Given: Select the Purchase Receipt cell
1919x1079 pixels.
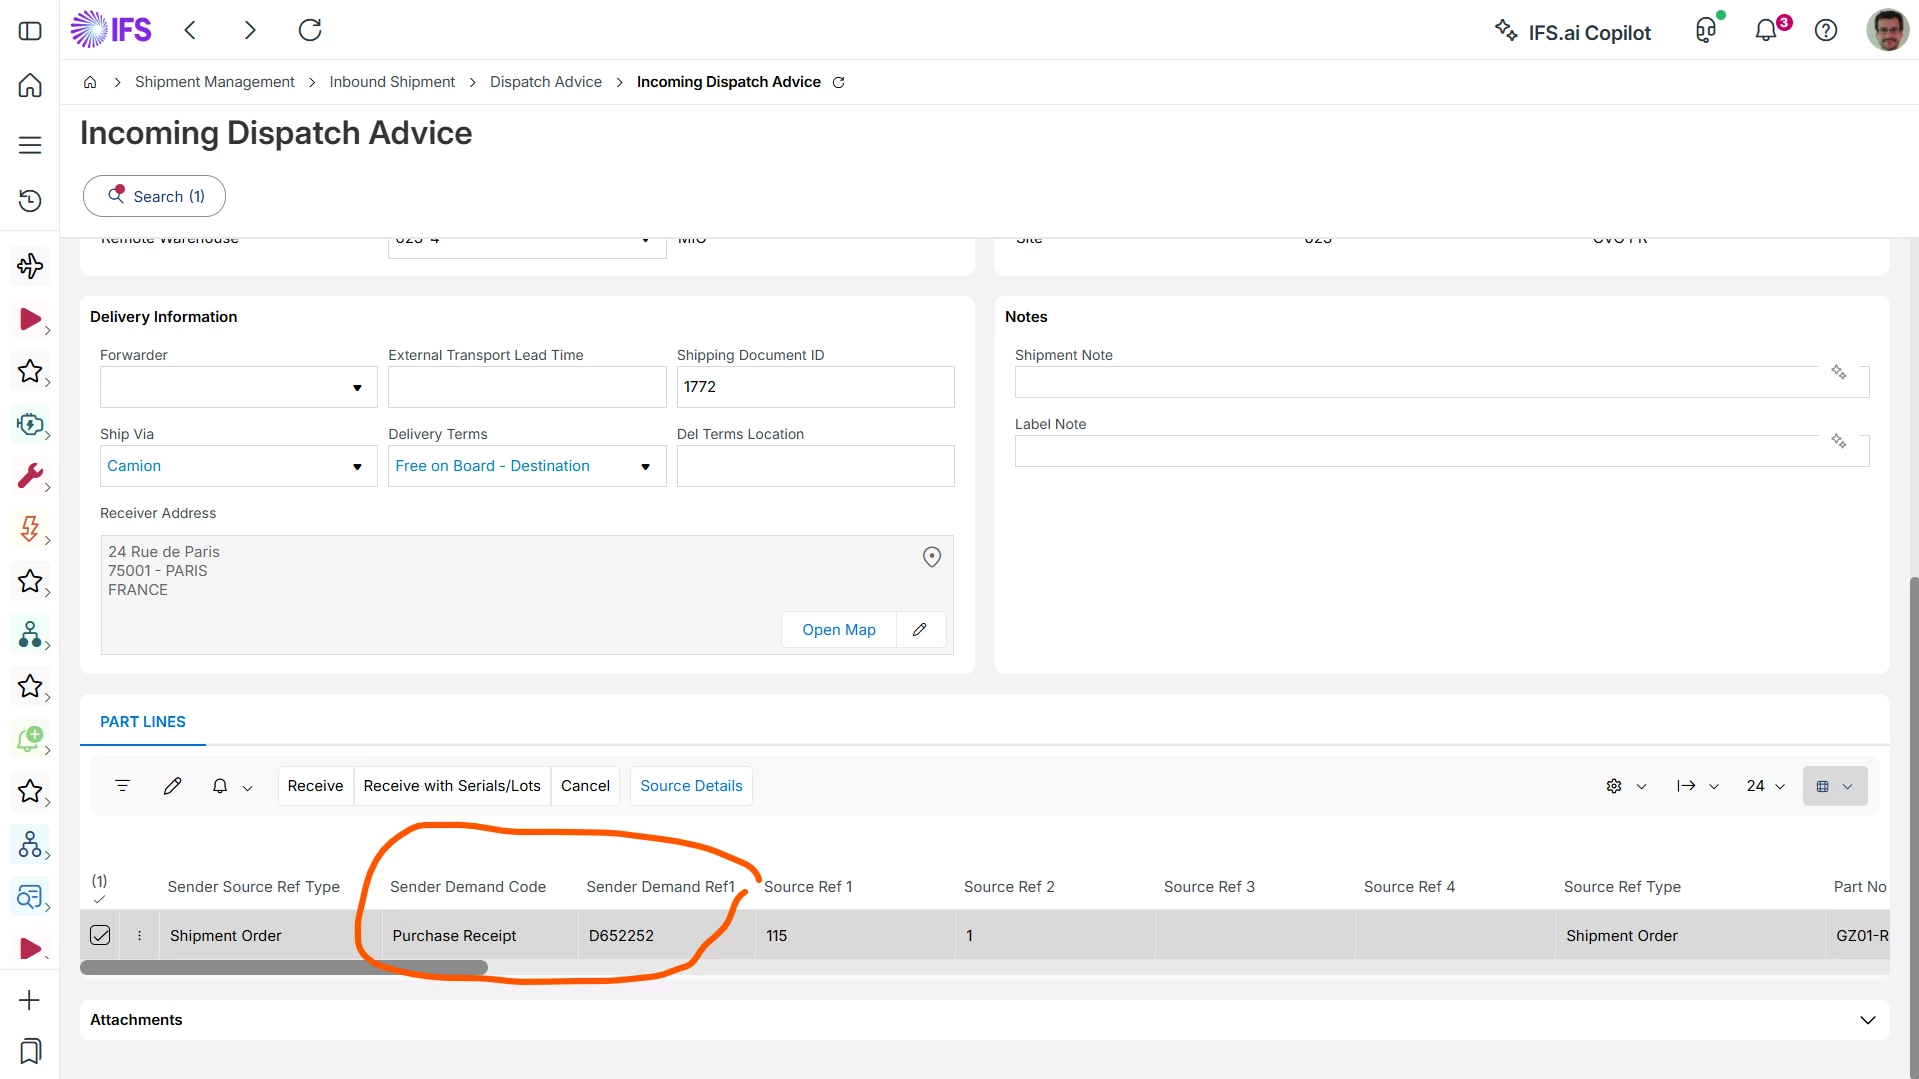Looking at the screenshot, I should pos(479,935).
